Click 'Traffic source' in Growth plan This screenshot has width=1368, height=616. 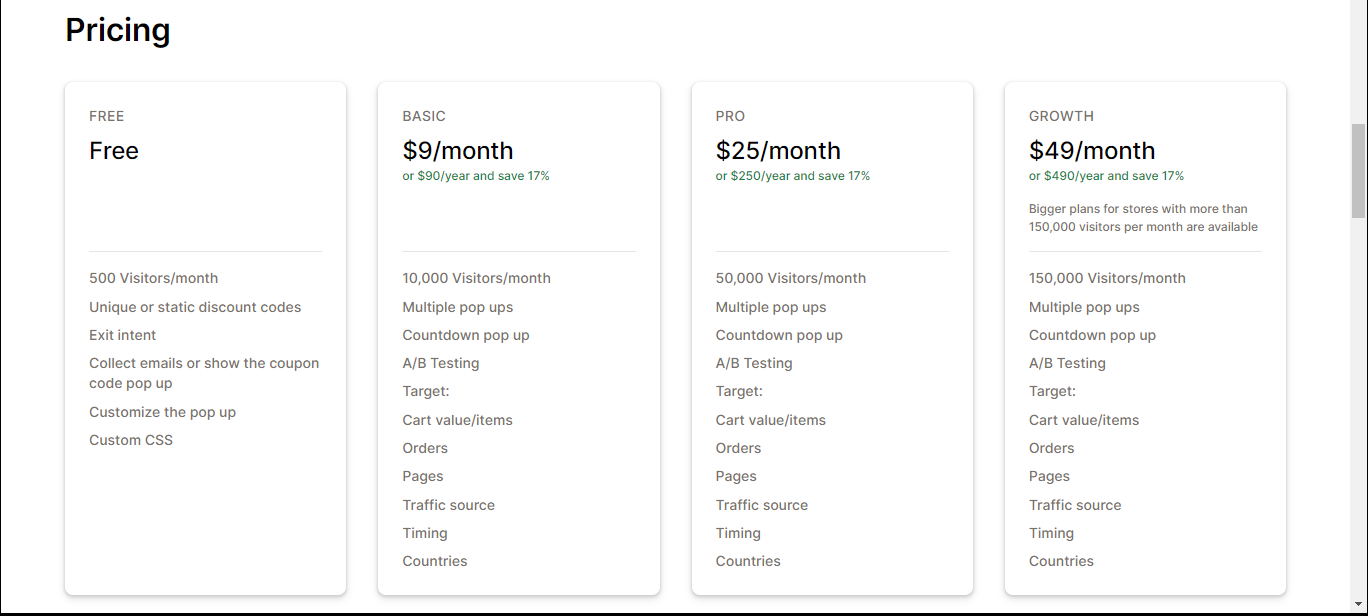[x=1075, y=505]
